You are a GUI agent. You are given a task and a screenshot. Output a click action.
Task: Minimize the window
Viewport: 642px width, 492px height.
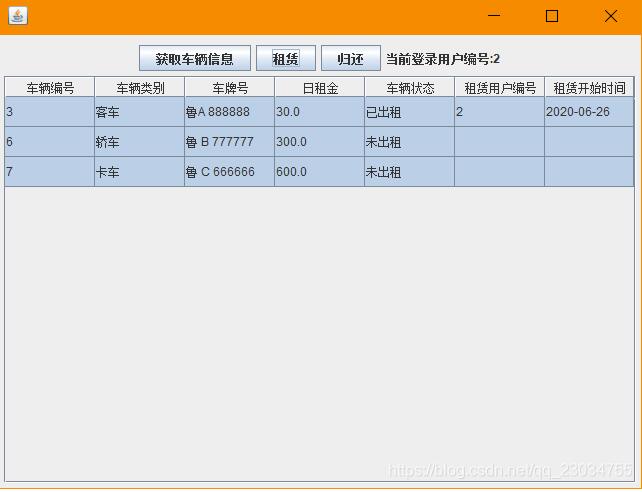click(494, 16)
